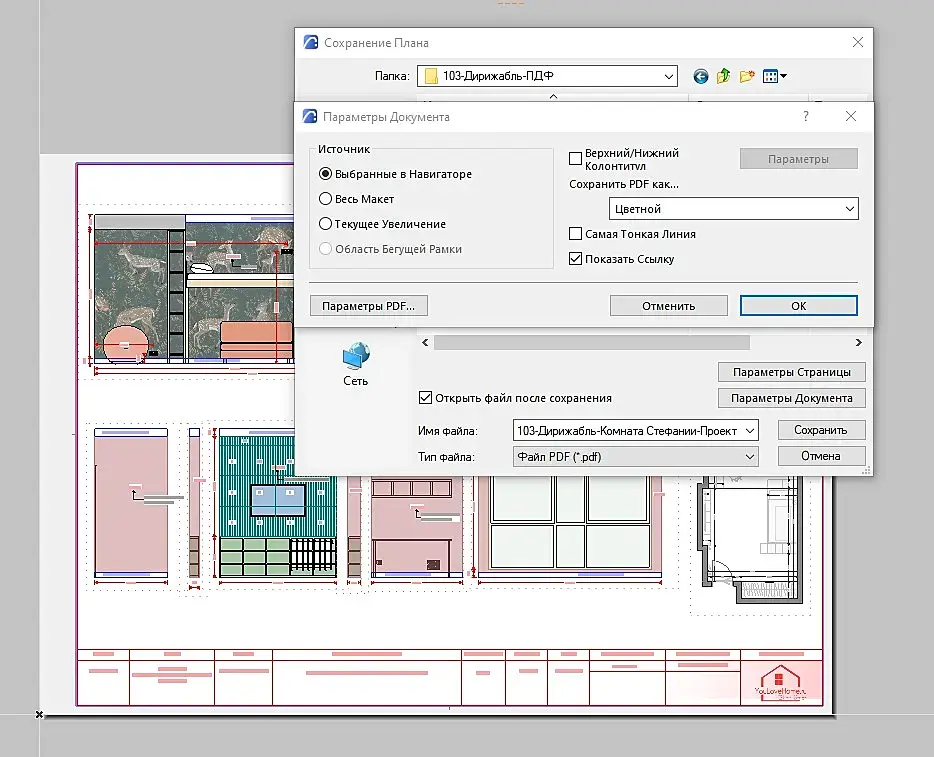
Task: Click the horizontal scrollbar in file list
Action: 590,343
